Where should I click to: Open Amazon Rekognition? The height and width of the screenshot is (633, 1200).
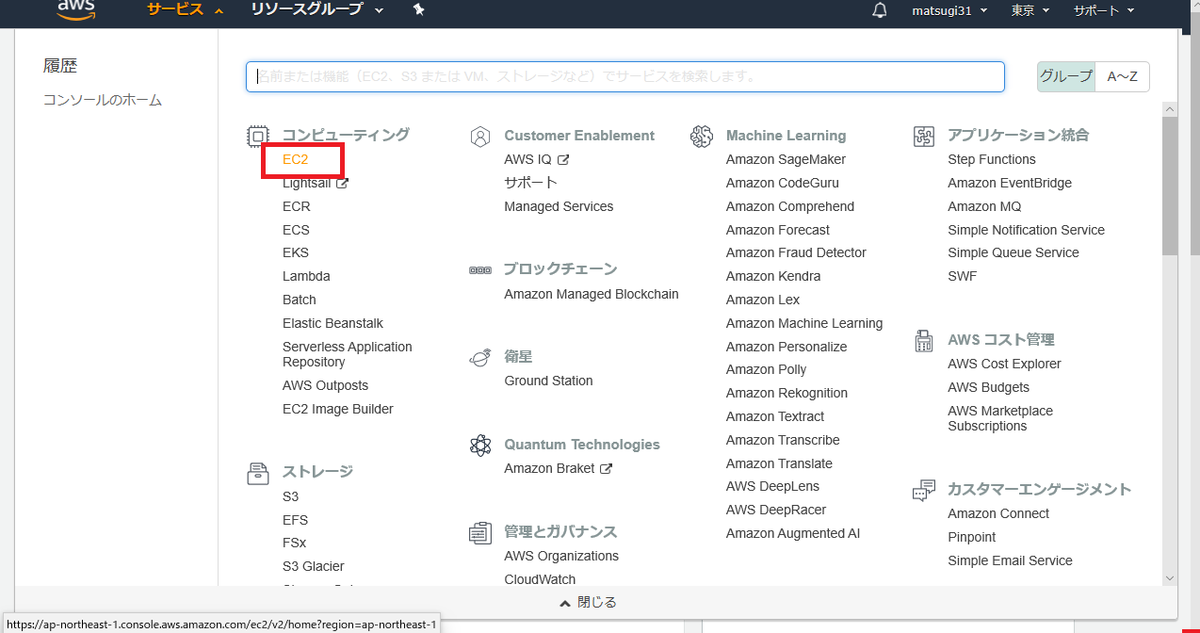pos(787,393)
